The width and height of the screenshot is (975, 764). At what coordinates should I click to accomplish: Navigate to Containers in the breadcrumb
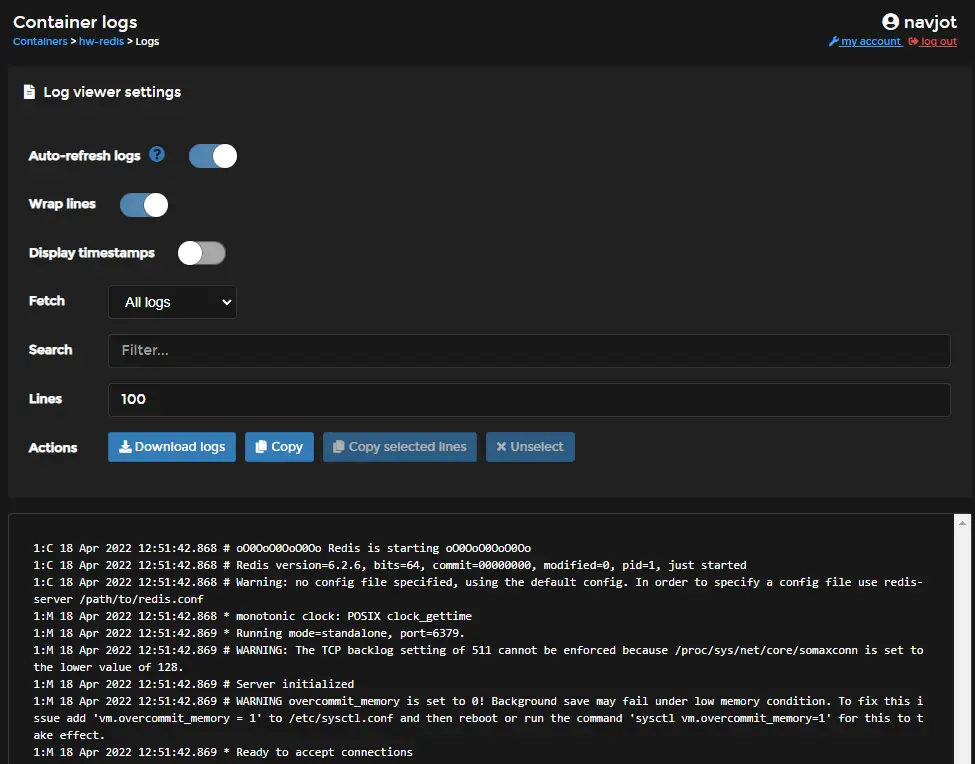38,41
